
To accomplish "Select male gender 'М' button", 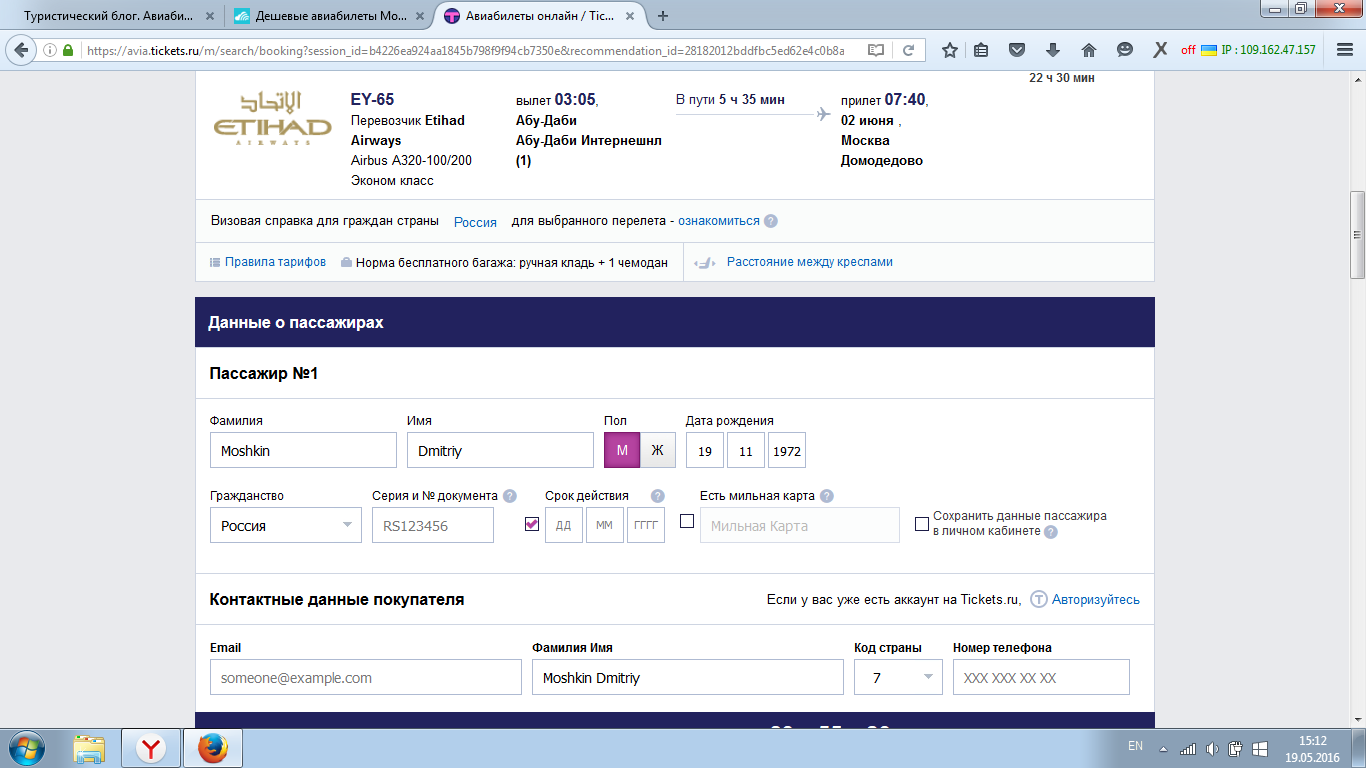I will point(622,450).
